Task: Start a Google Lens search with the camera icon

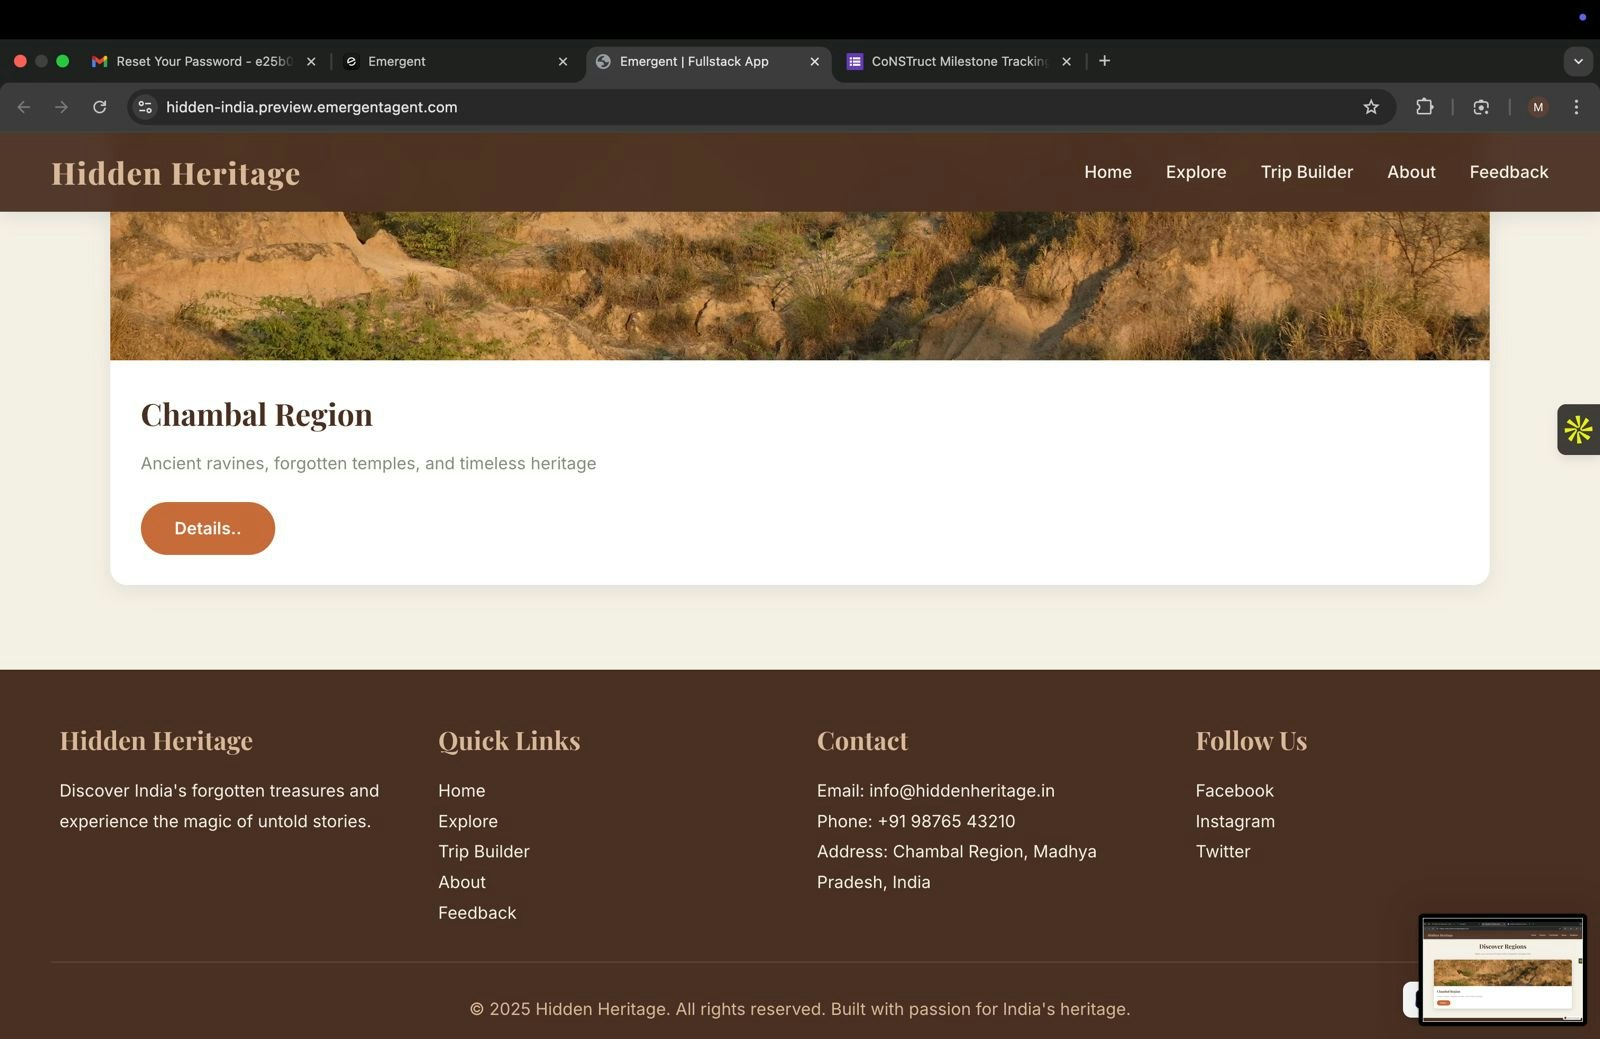Action: [1482, 107]
